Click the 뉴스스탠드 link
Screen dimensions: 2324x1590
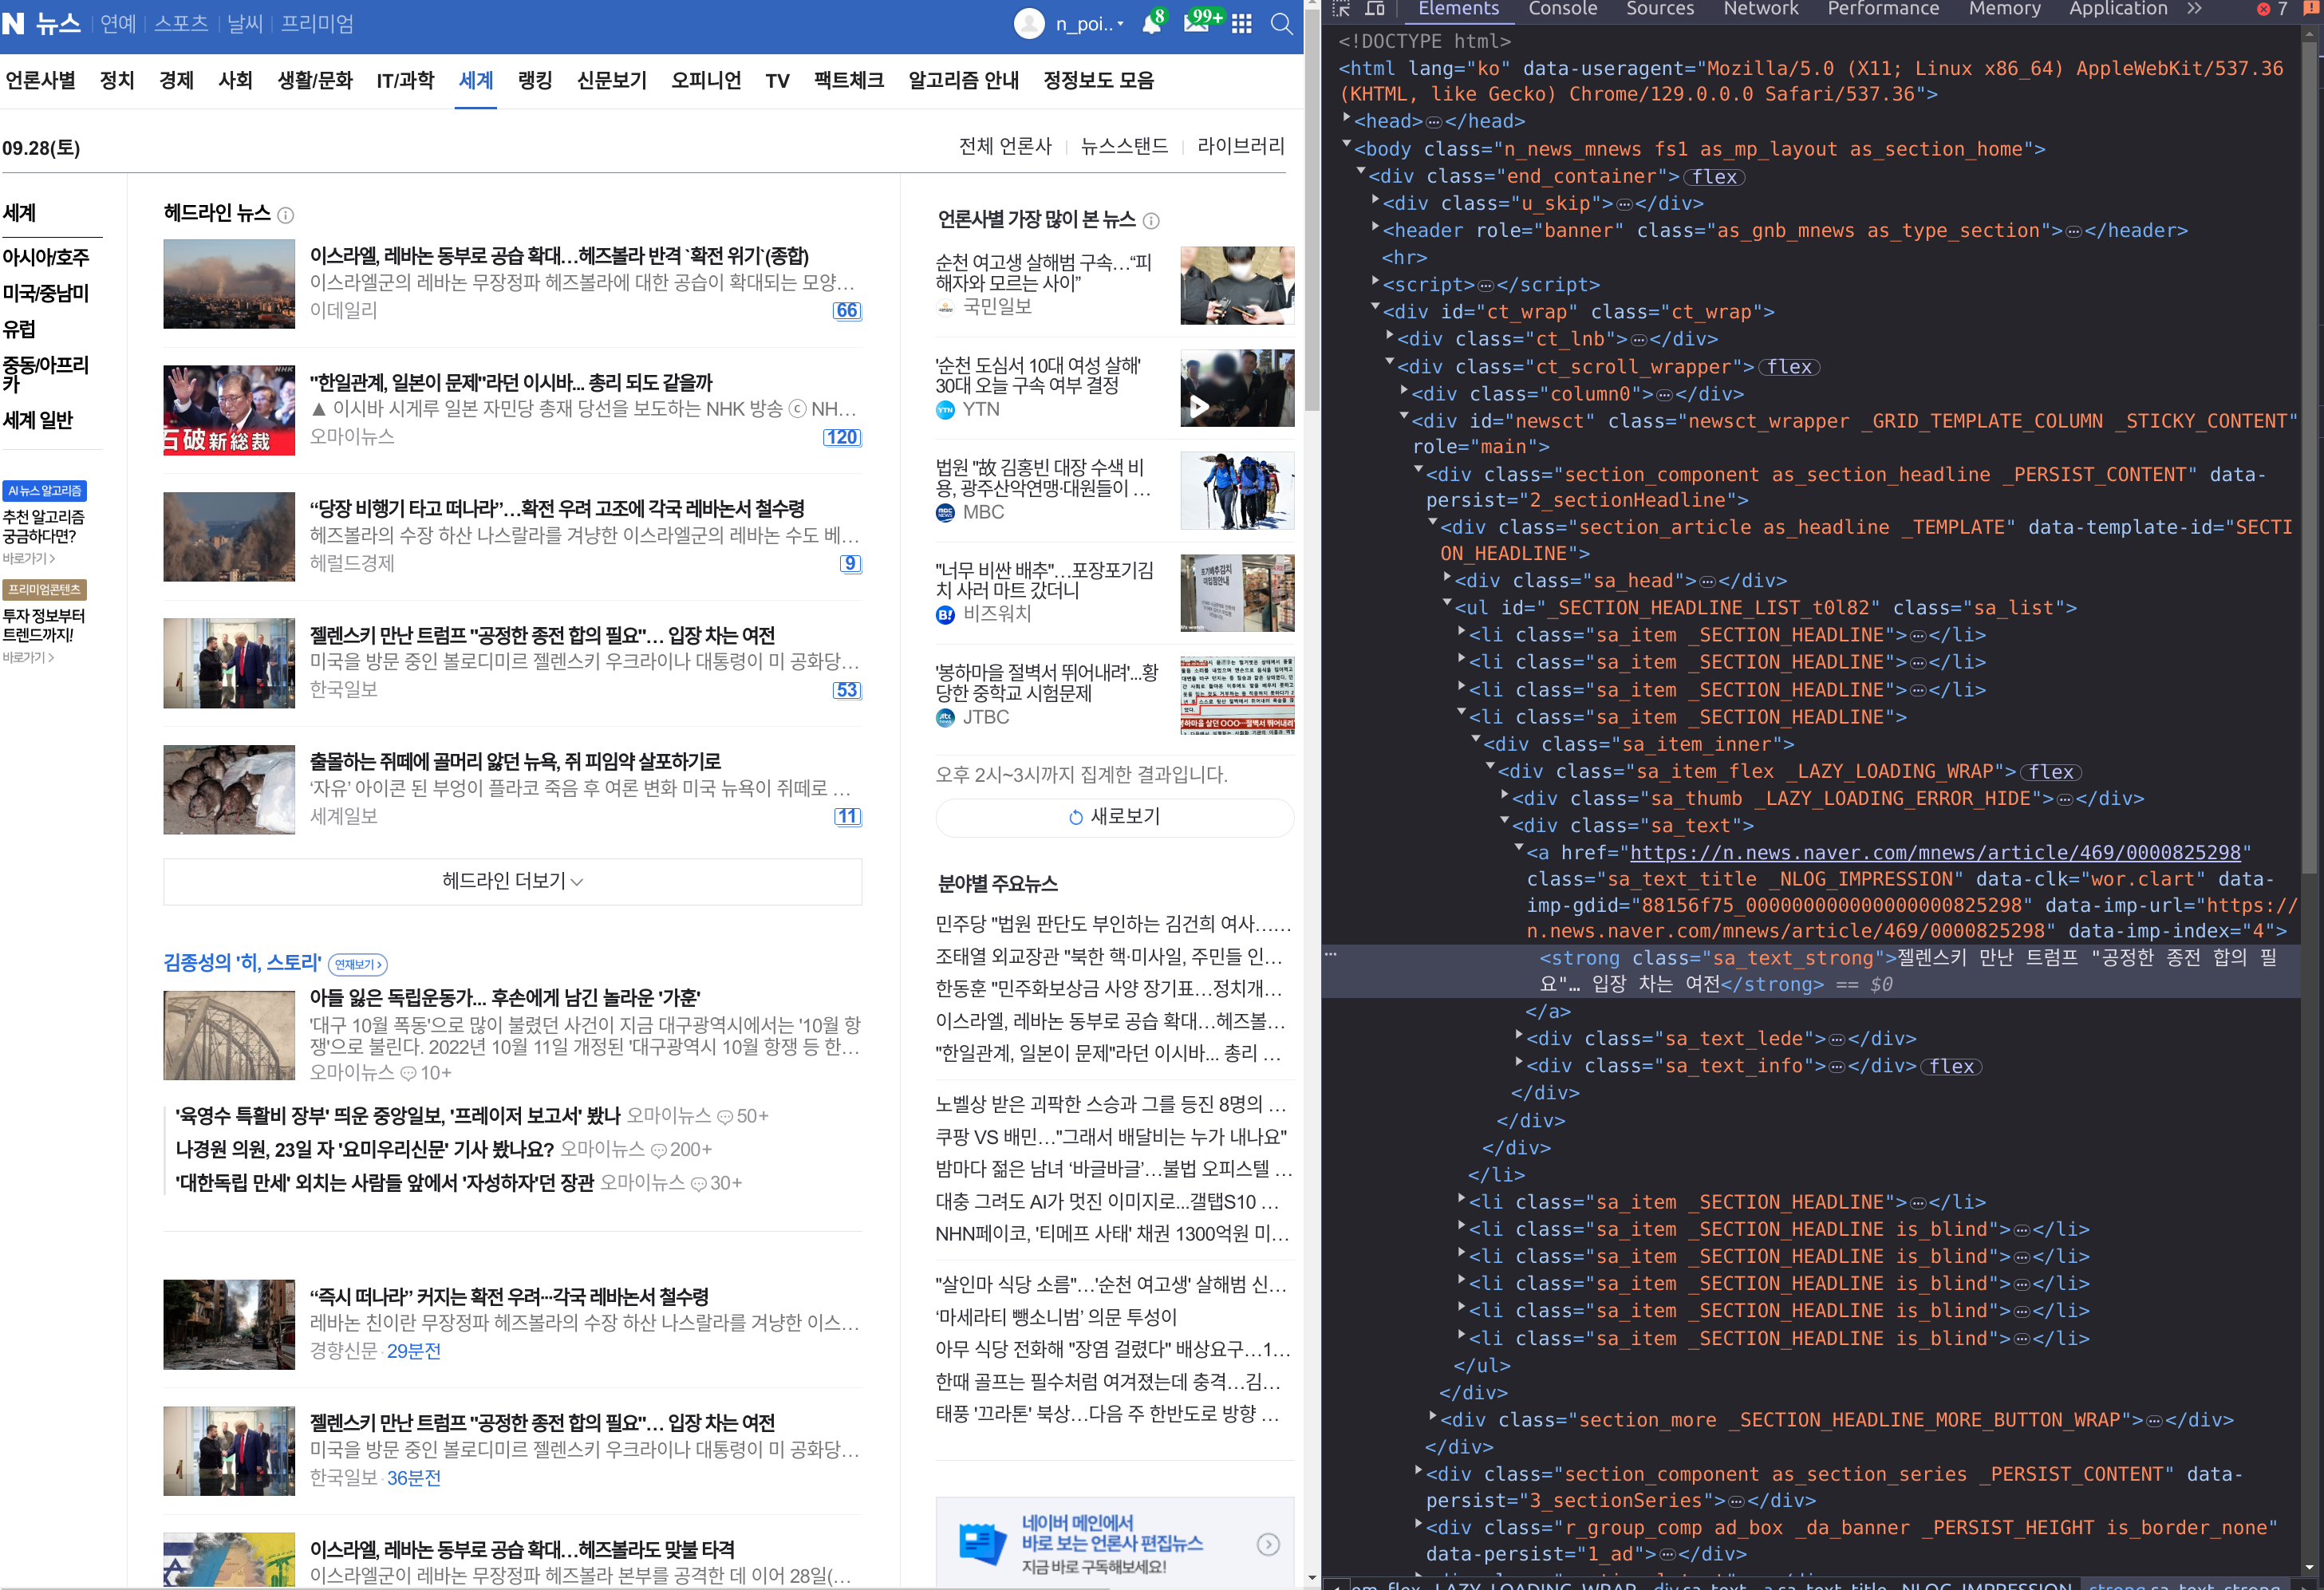pyautogui.click(x=1124, y=147)
